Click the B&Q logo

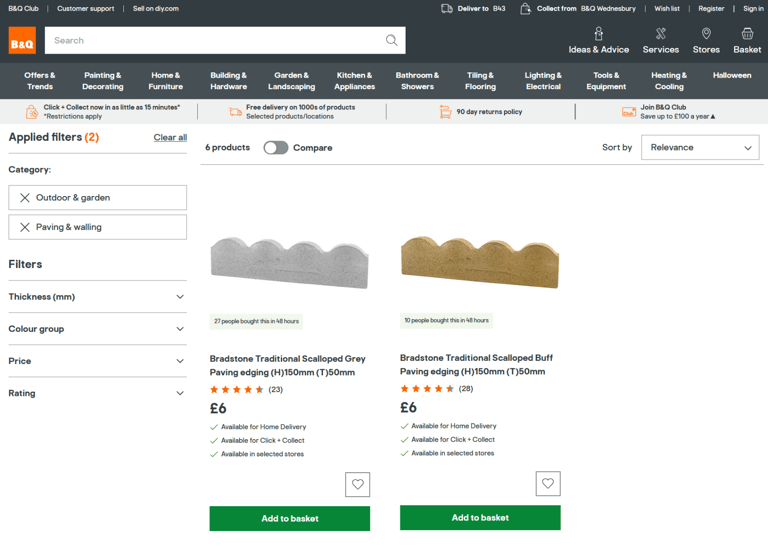tap(22, 40)
